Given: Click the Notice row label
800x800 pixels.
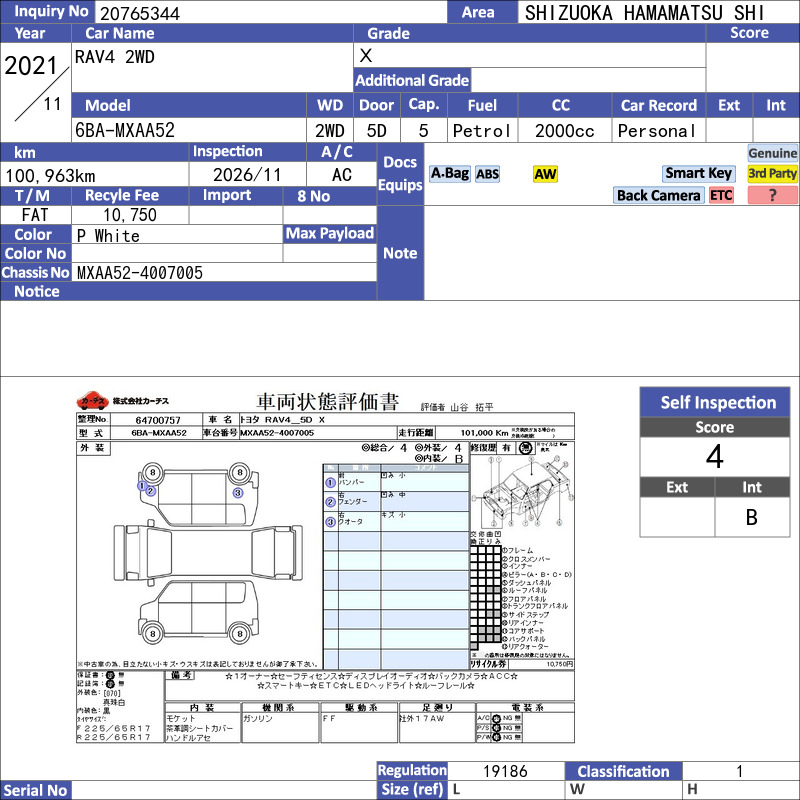Looking at the screenshot, I should point(37,291).
